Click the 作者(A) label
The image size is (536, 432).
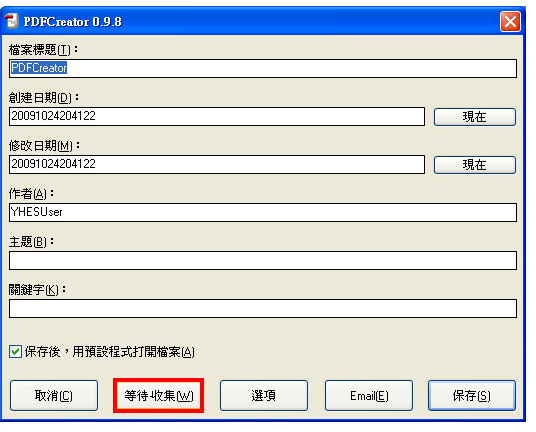click(x=31, y=194)
